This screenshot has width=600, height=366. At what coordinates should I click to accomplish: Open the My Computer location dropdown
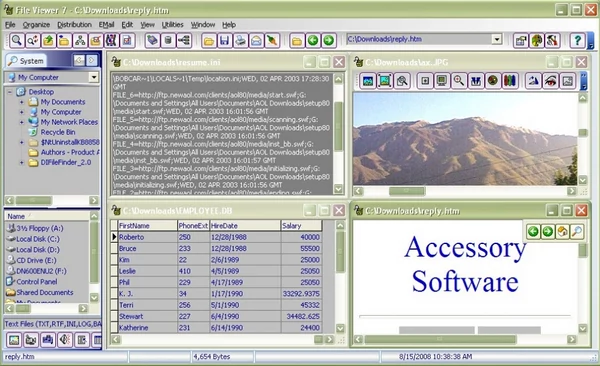tap(94, 77)
